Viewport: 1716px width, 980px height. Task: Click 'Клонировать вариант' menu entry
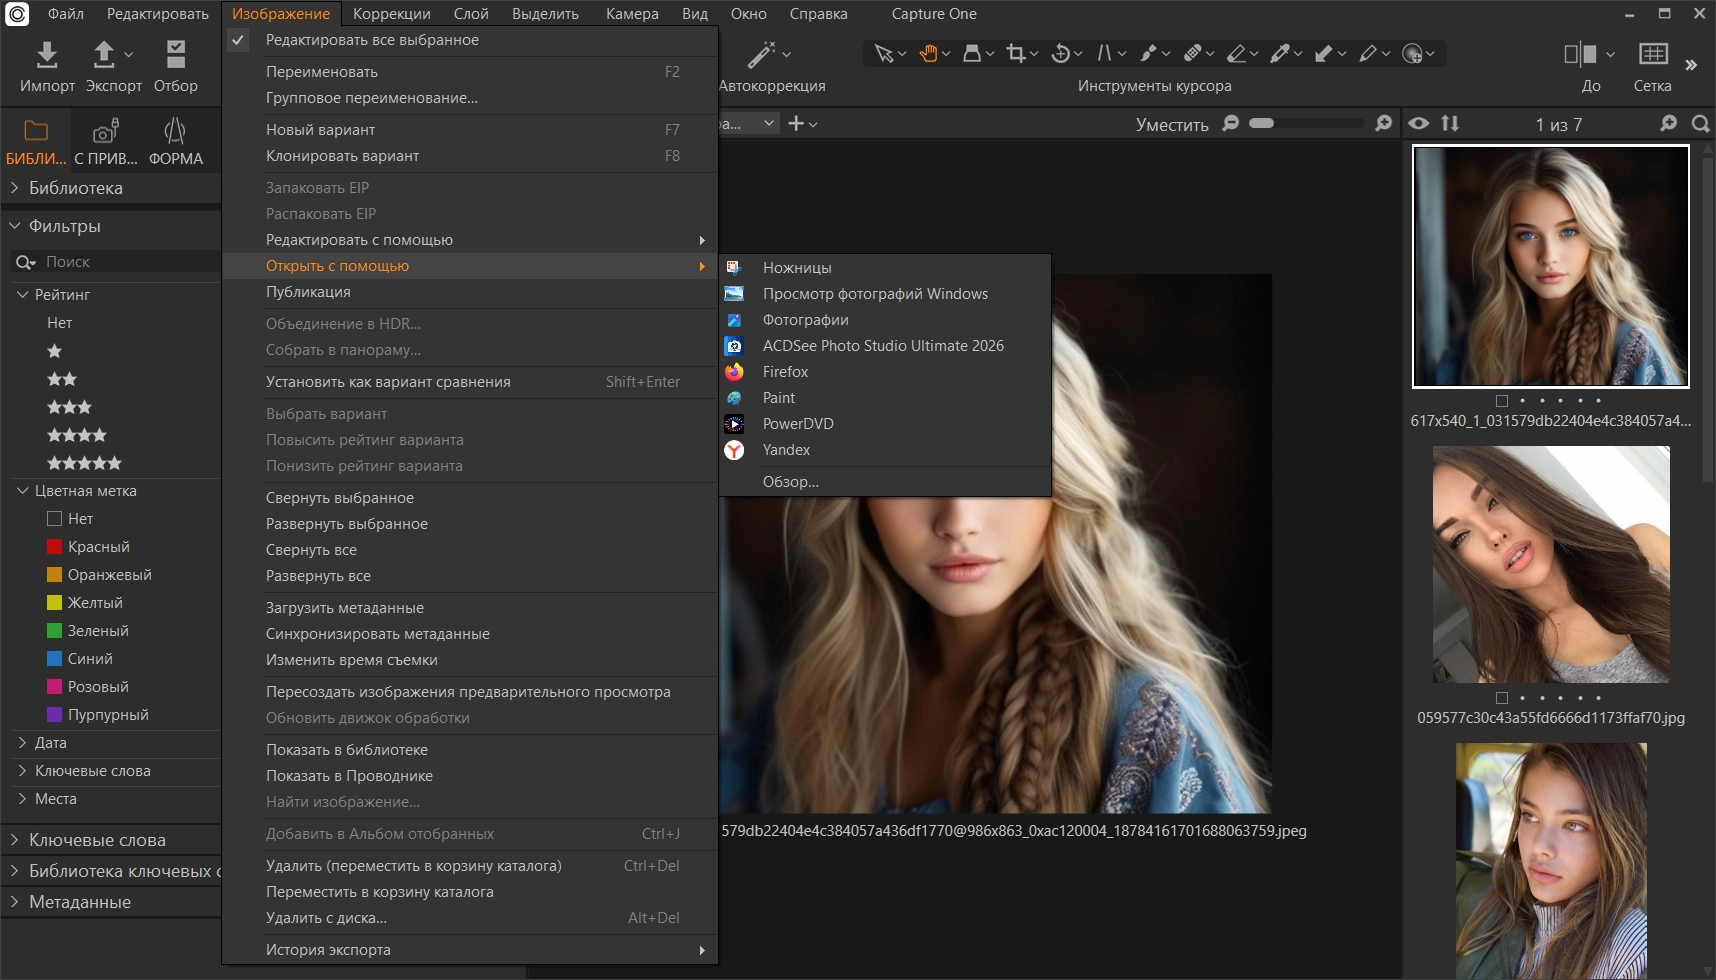coord(342,156)
